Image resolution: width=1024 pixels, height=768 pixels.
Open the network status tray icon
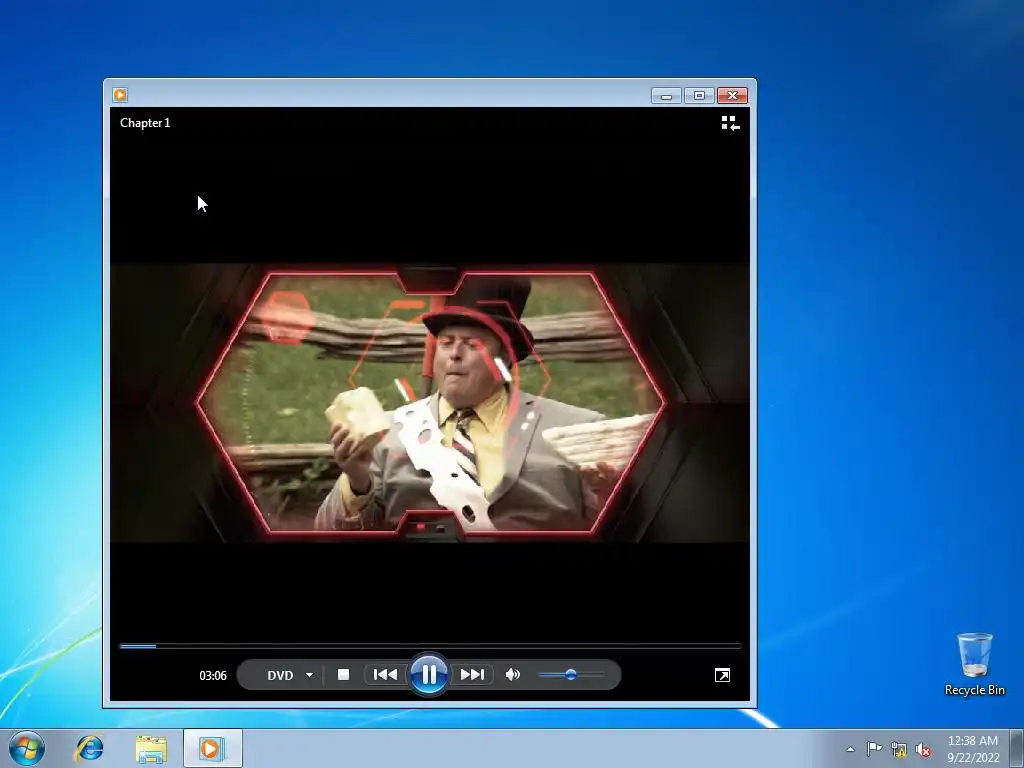tap(899, 750)
